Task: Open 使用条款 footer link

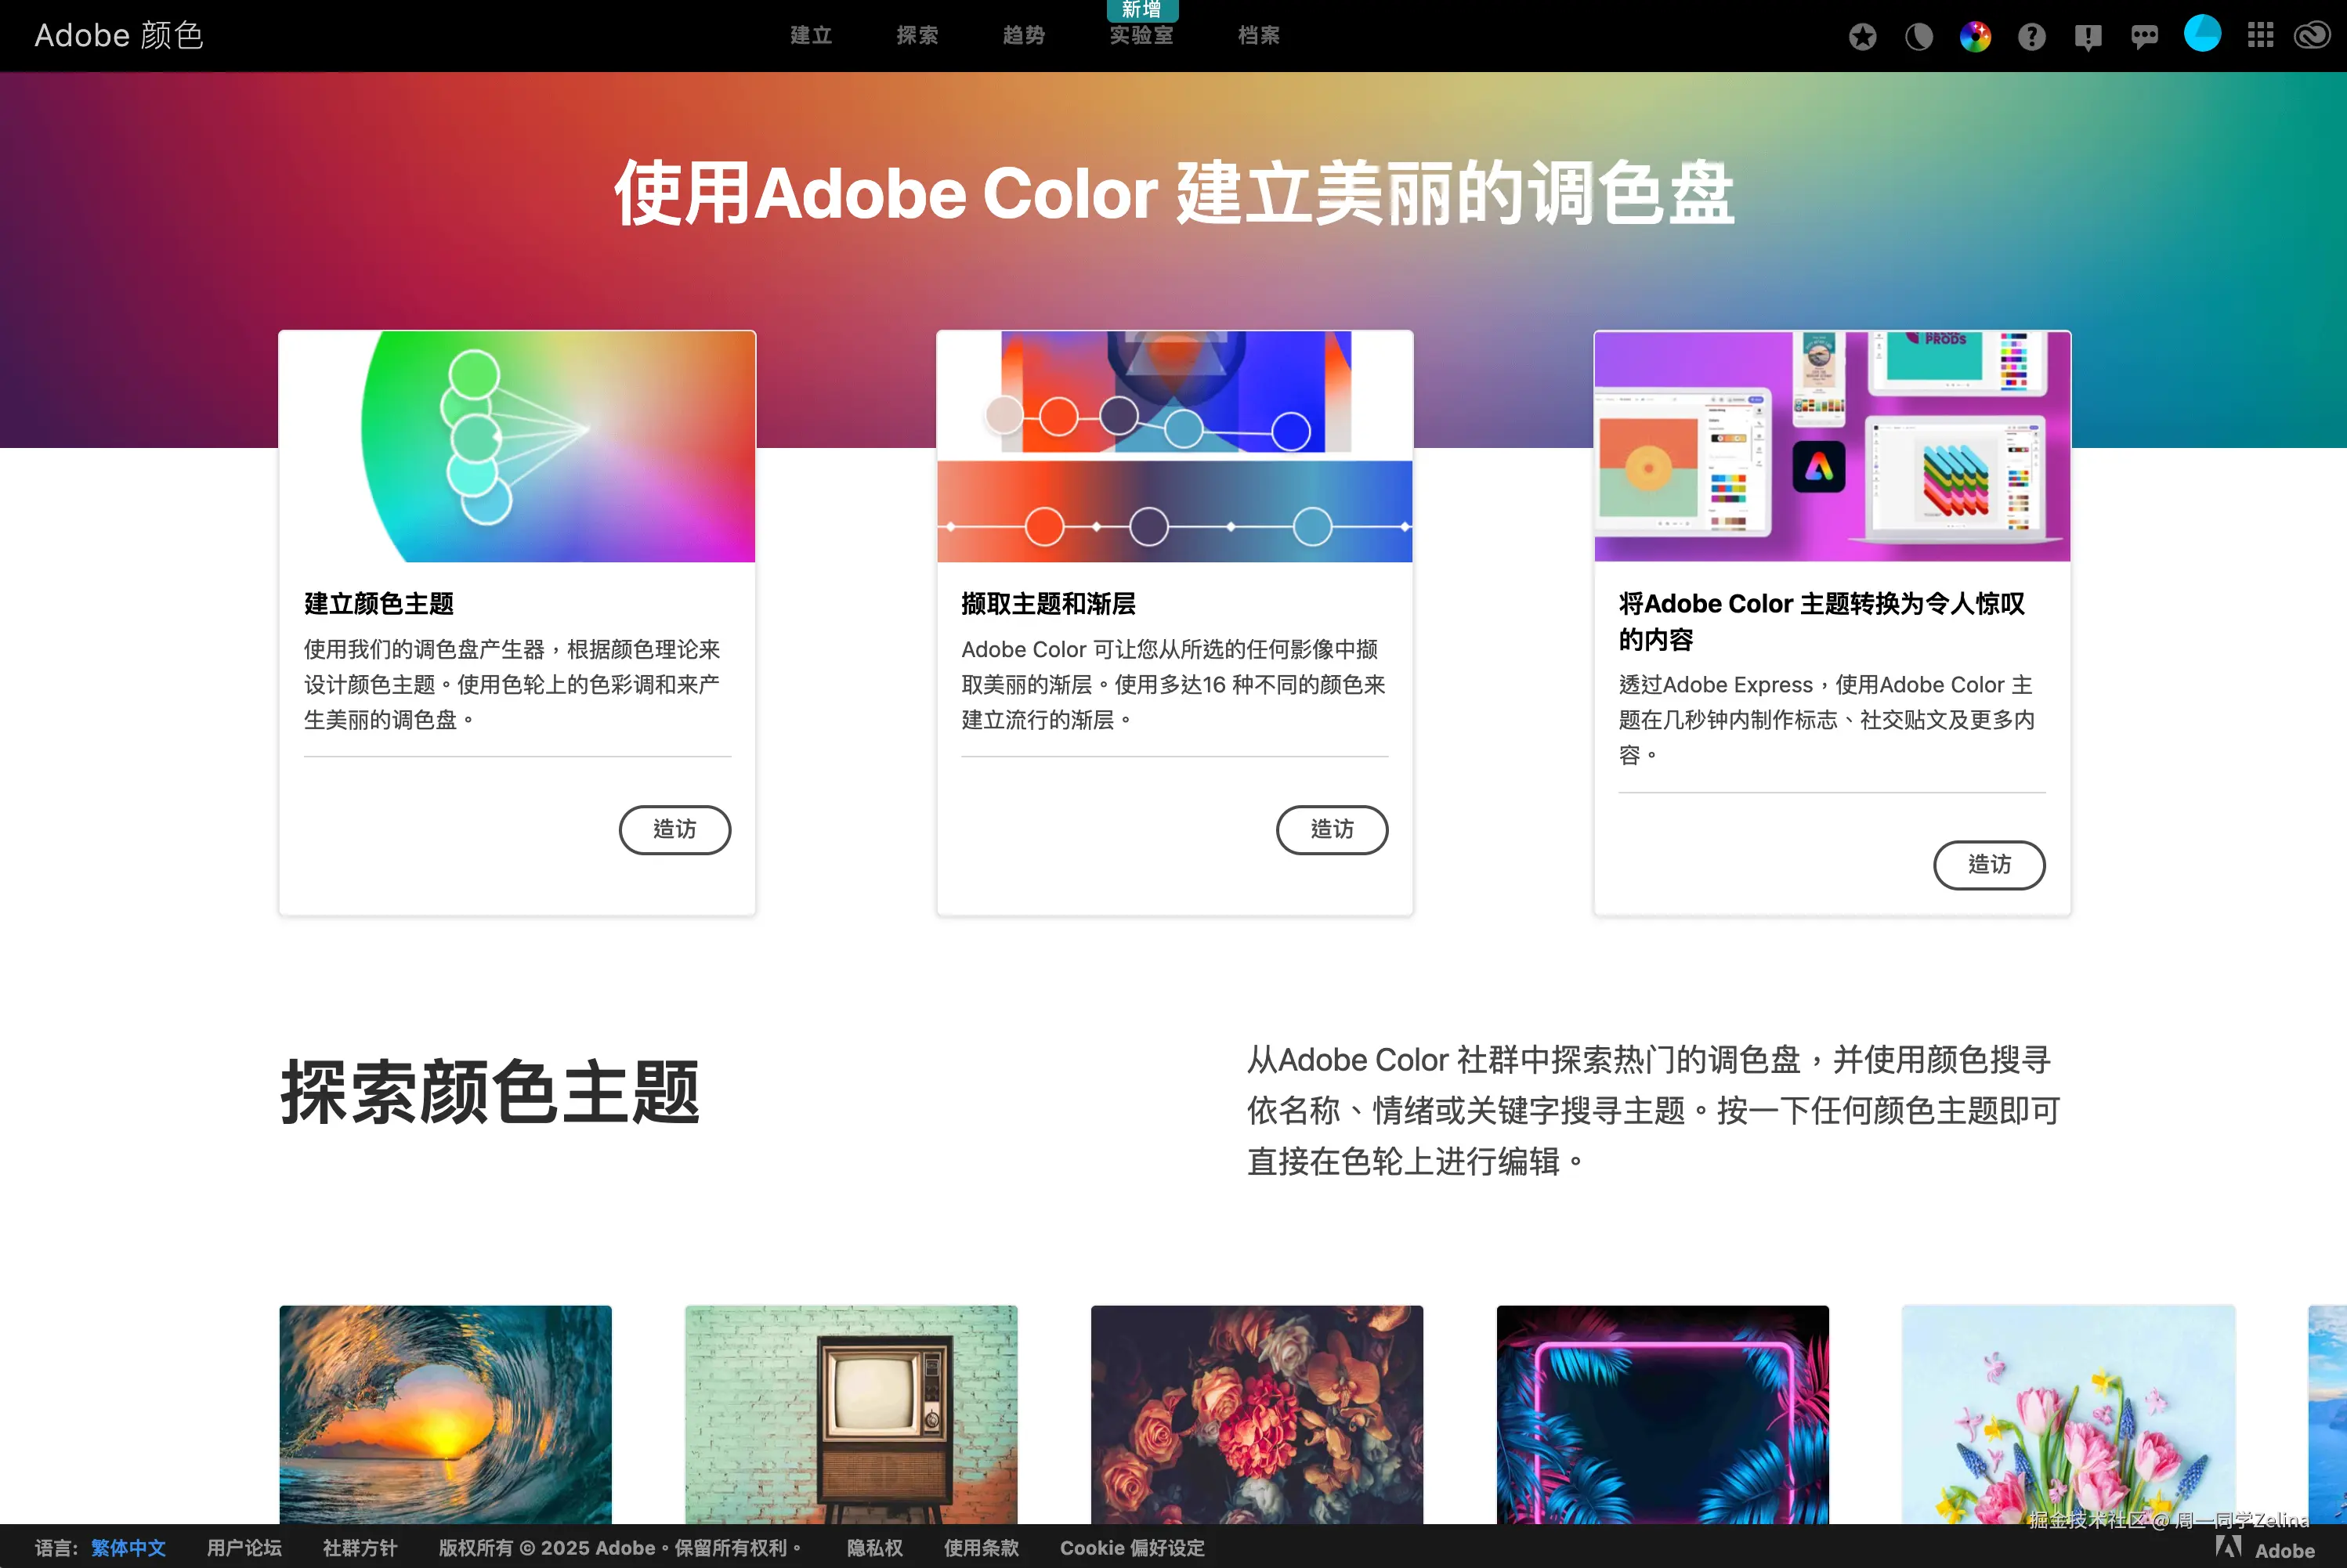Action: [x=981, y=1548]
